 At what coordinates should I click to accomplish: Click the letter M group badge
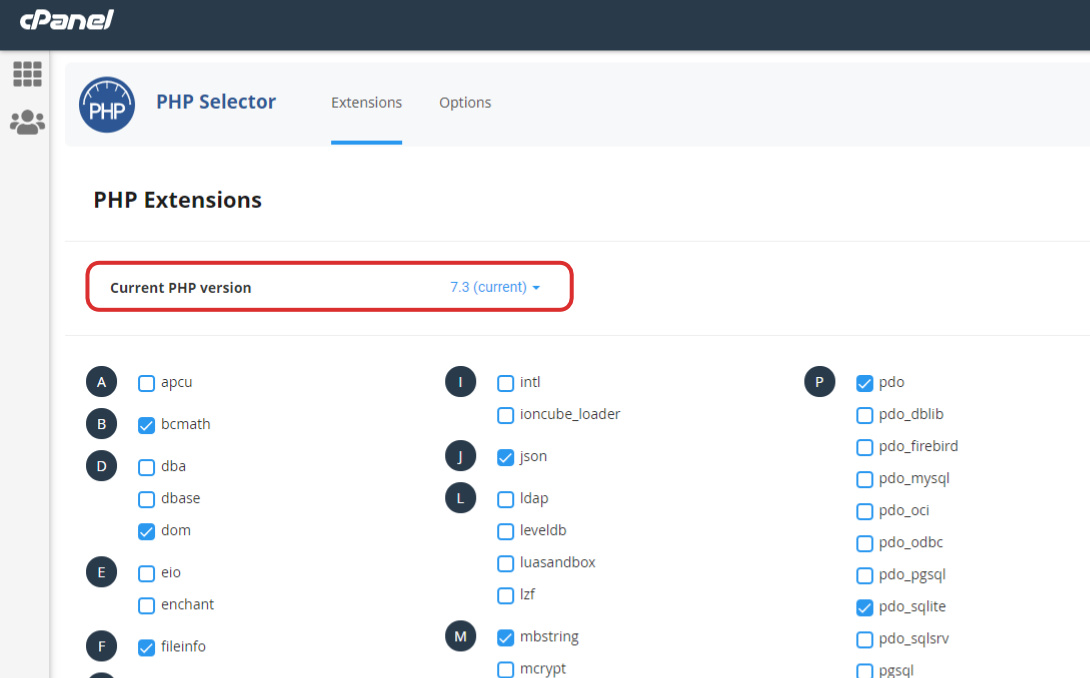(460, 636)
